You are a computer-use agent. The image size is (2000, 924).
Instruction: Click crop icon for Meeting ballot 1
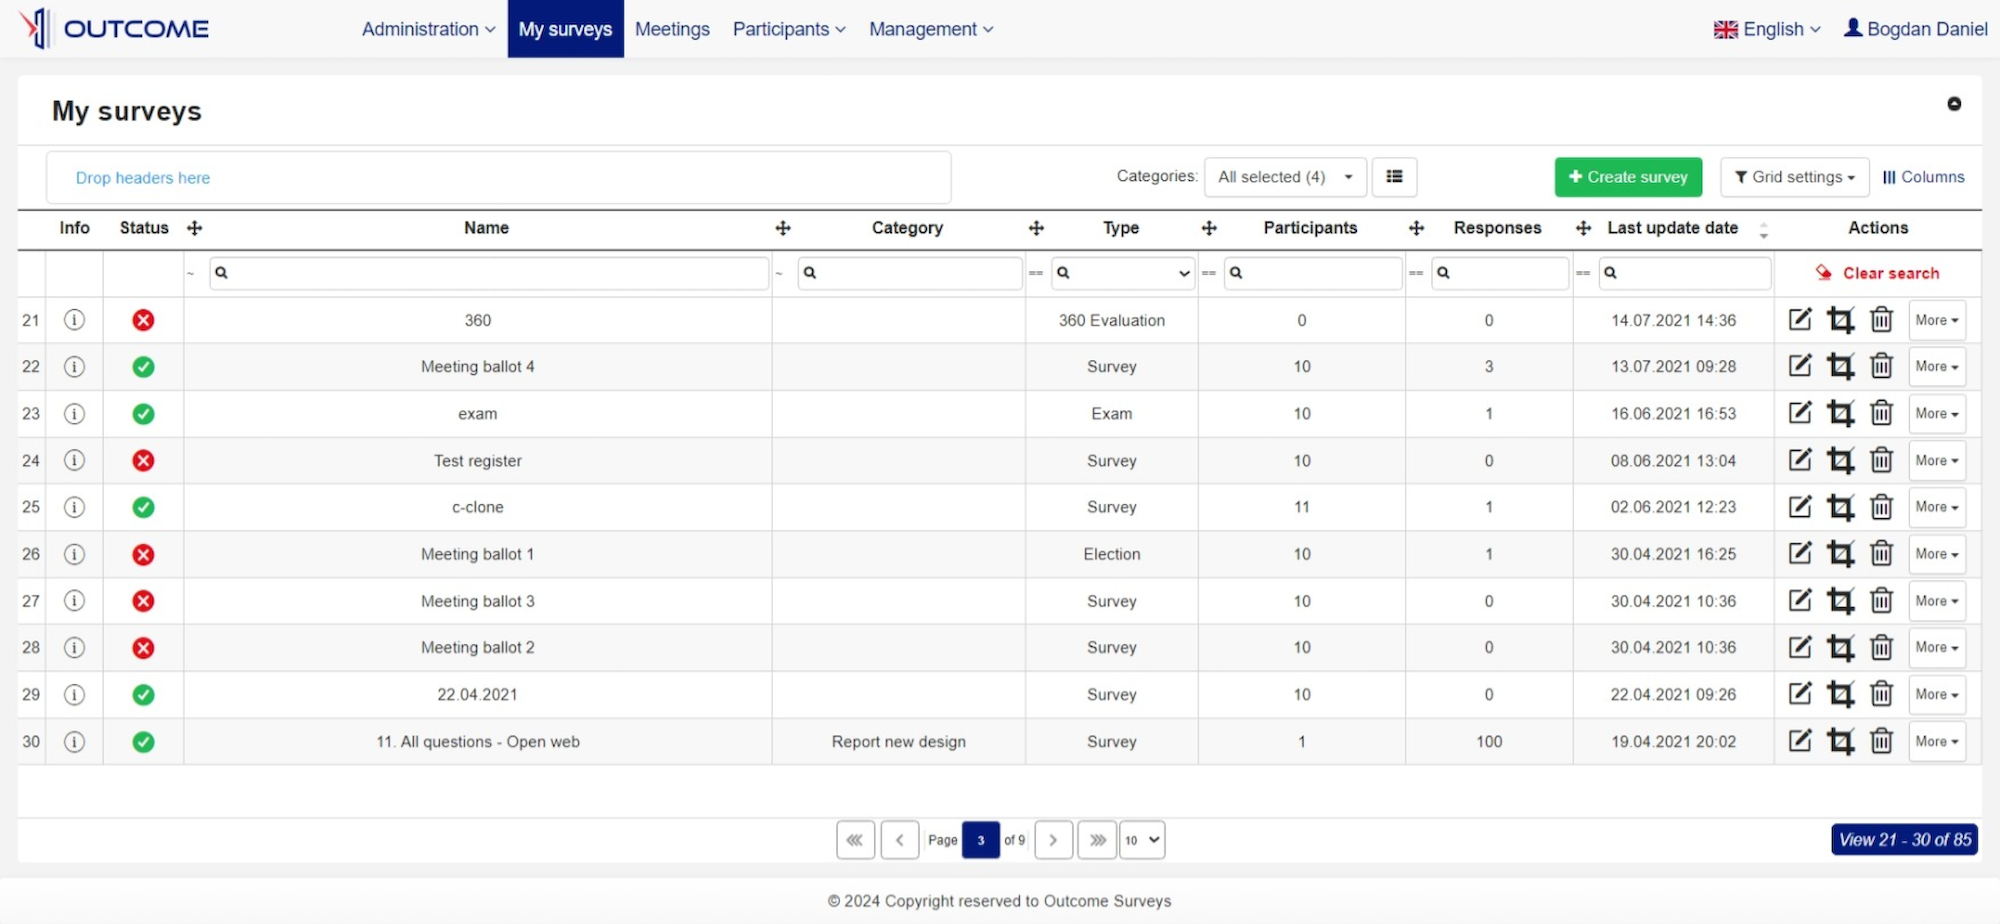pyautogui.click(x=1840, y=554)
